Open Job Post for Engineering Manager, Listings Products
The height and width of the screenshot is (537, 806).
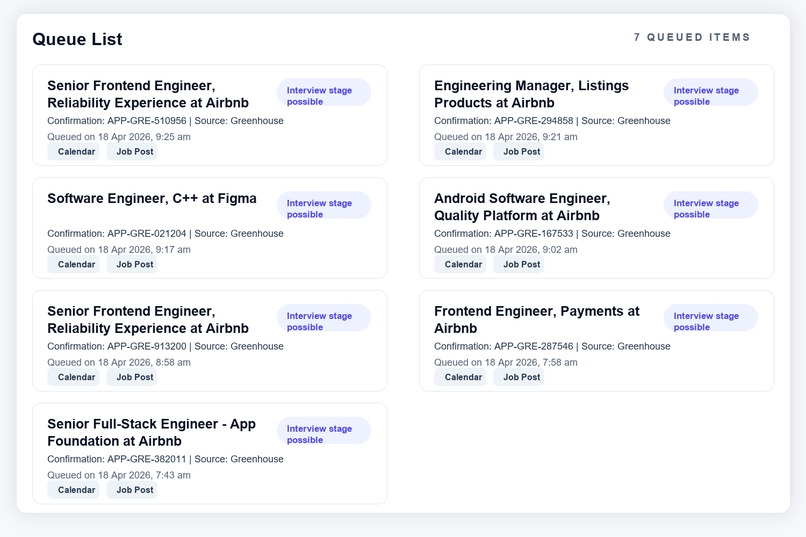519,152
